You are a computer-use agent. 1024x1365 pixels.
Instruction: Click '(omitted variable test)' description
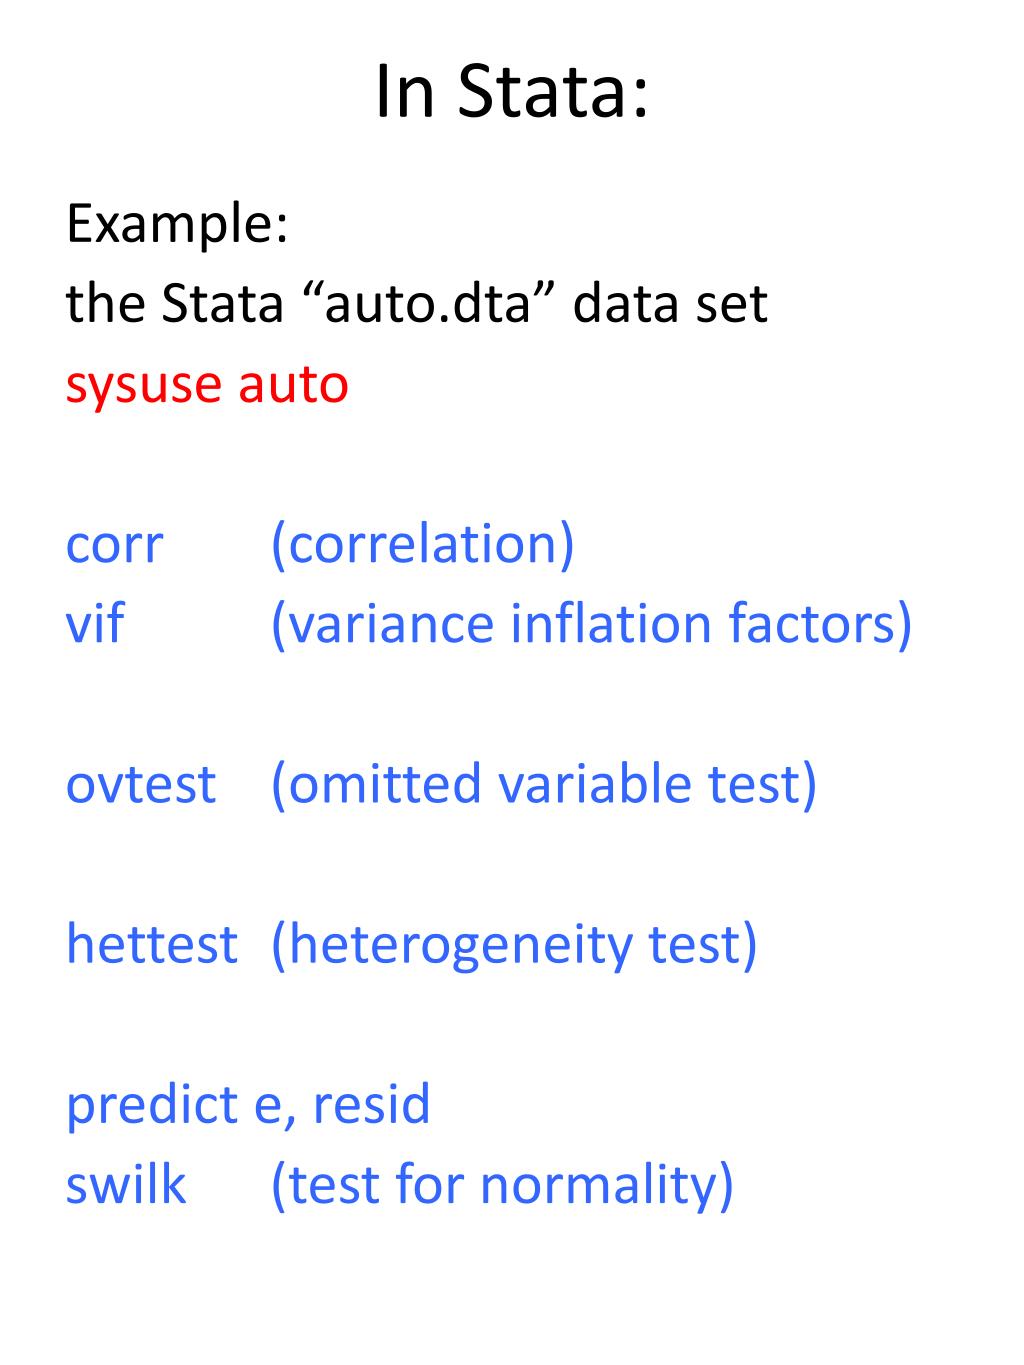coord(544,784)
